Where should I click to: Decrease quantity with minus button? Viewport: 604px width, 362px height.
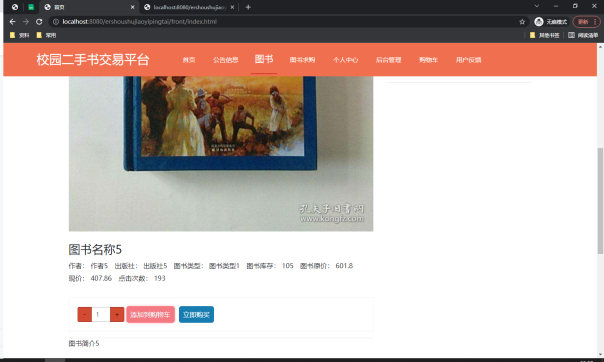(84, 315)
